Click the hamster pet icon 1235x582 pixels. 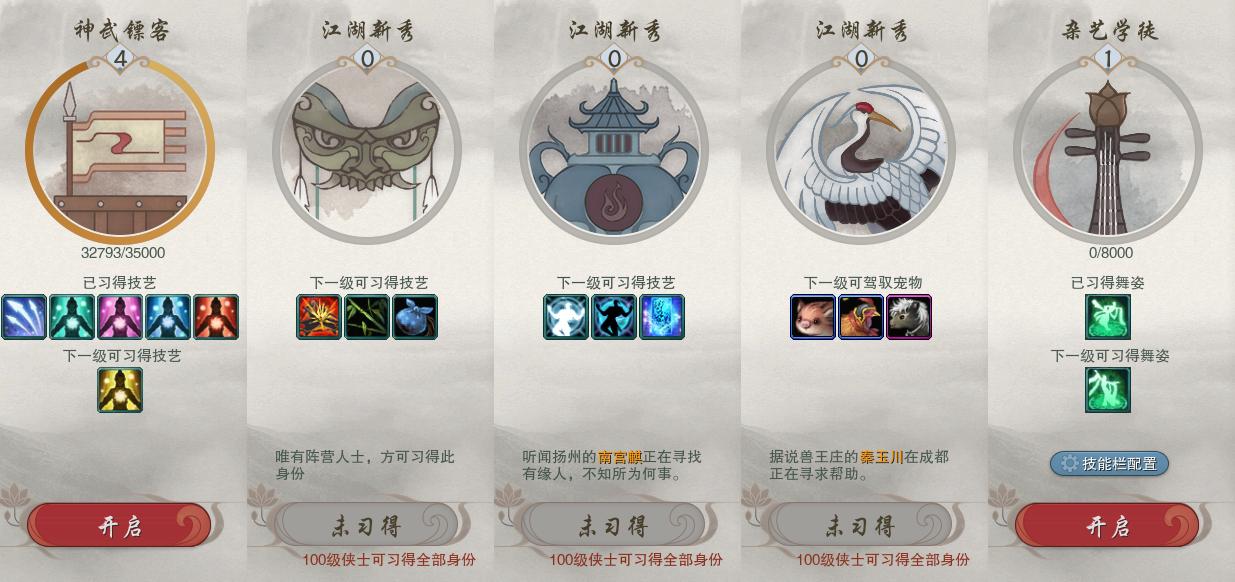813,317
